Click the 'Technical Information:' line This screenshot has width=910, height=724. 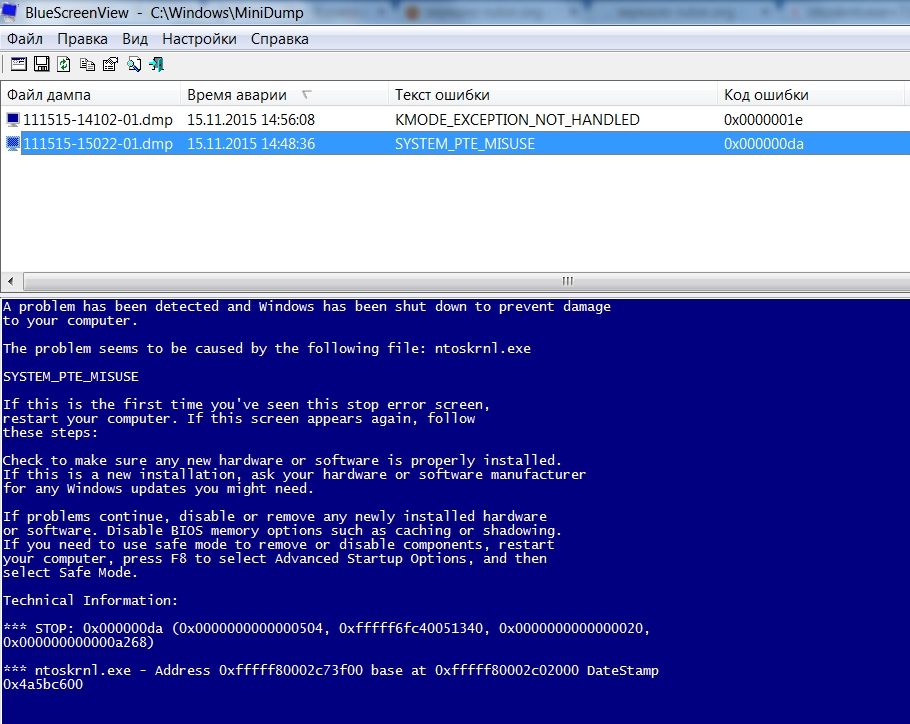coord(90,600)
